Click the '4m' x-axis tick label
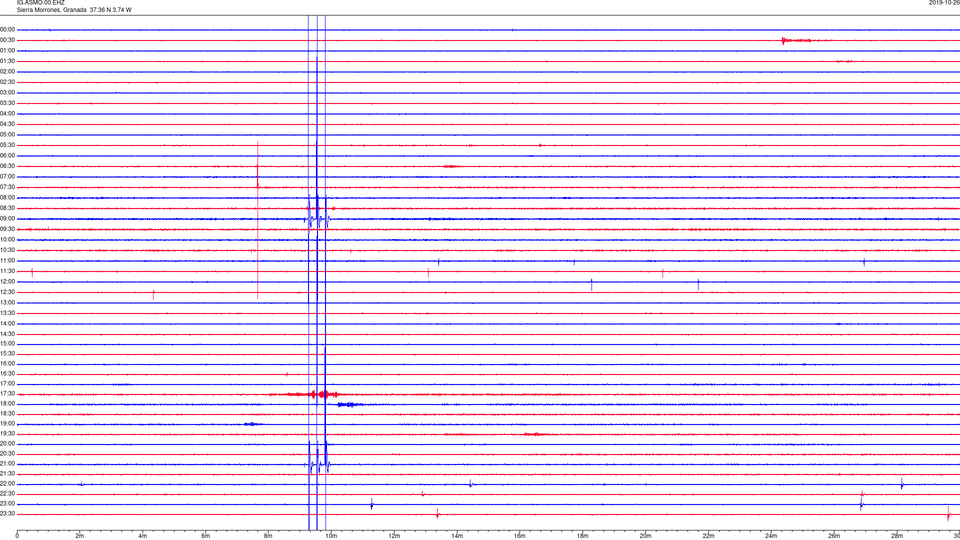 [x=143, y=536]
